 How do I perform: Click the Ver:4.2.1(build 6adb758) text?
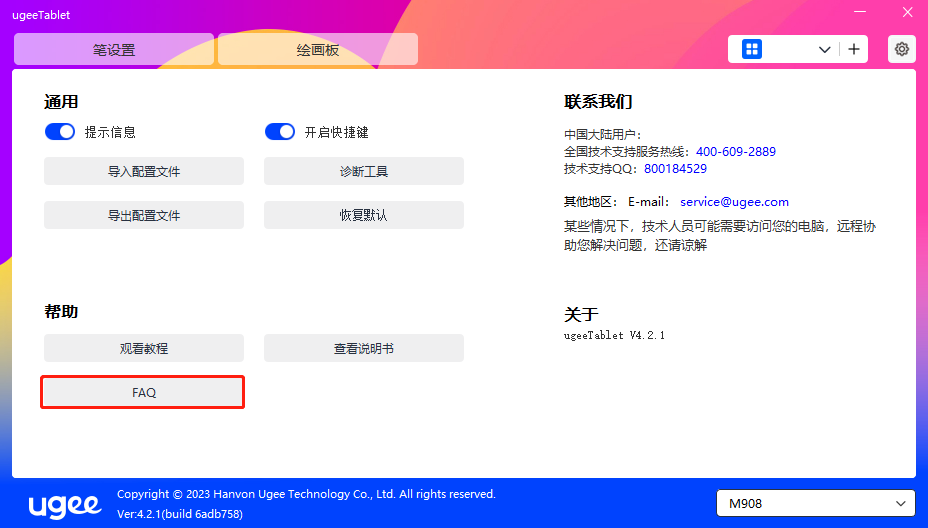(x=180, y=514)
